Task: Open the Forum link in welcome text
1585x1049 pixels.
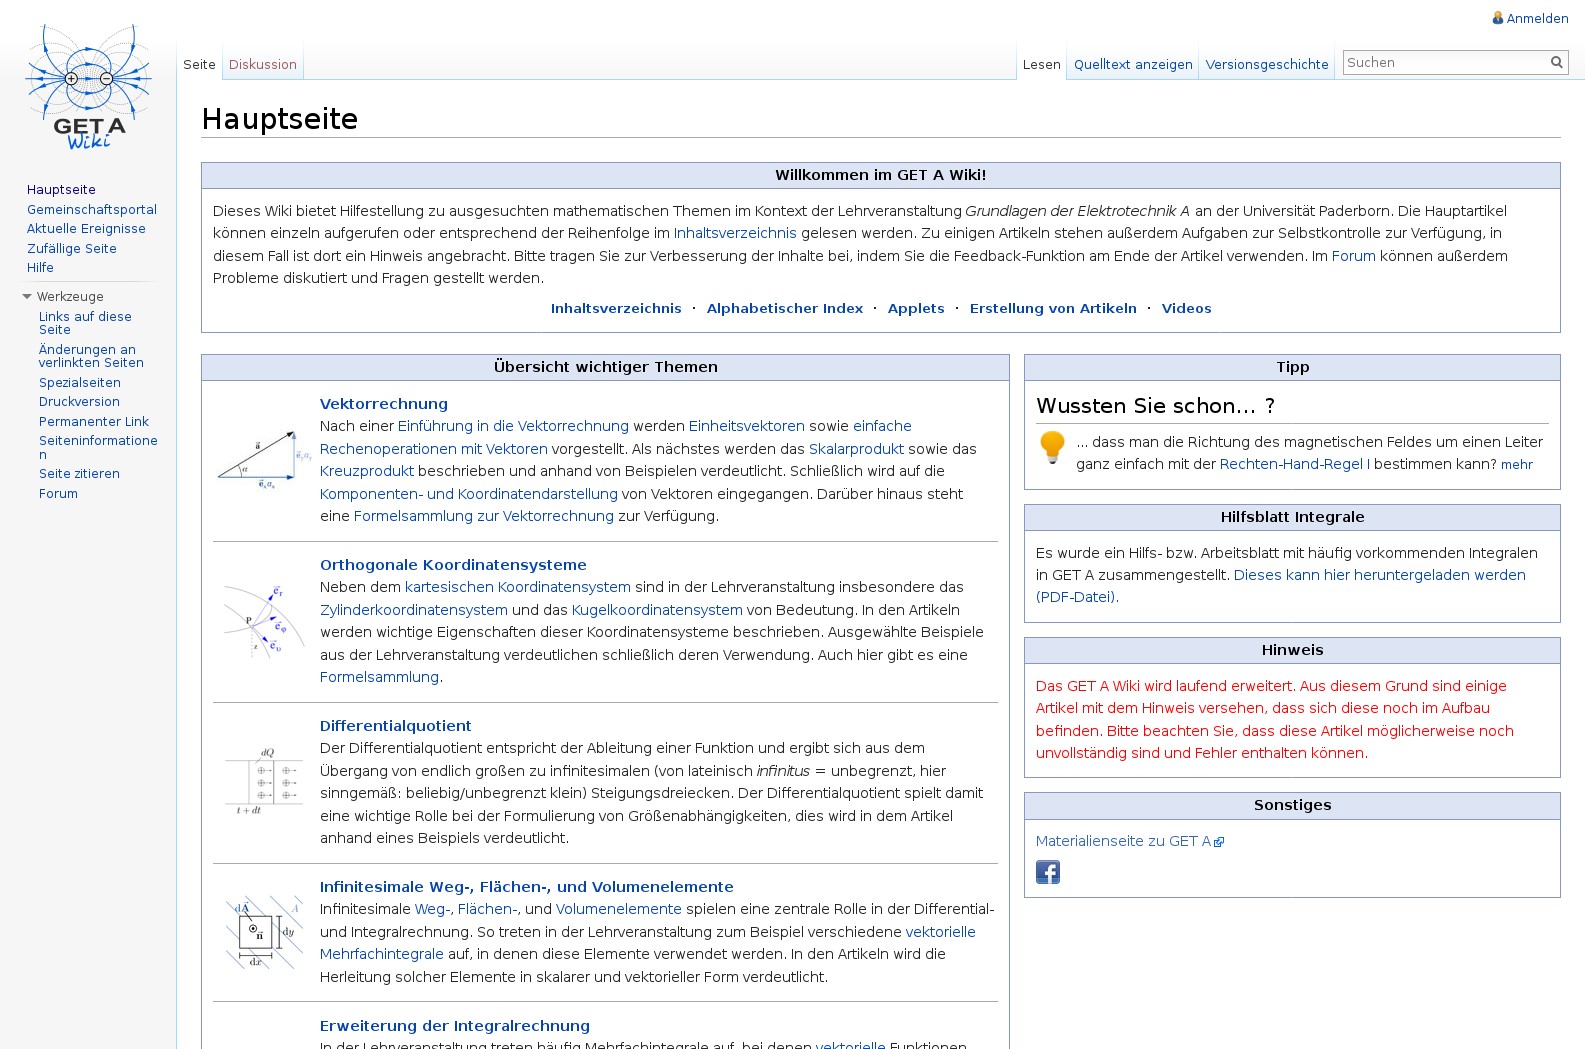Action: [x=1354, y=256]
